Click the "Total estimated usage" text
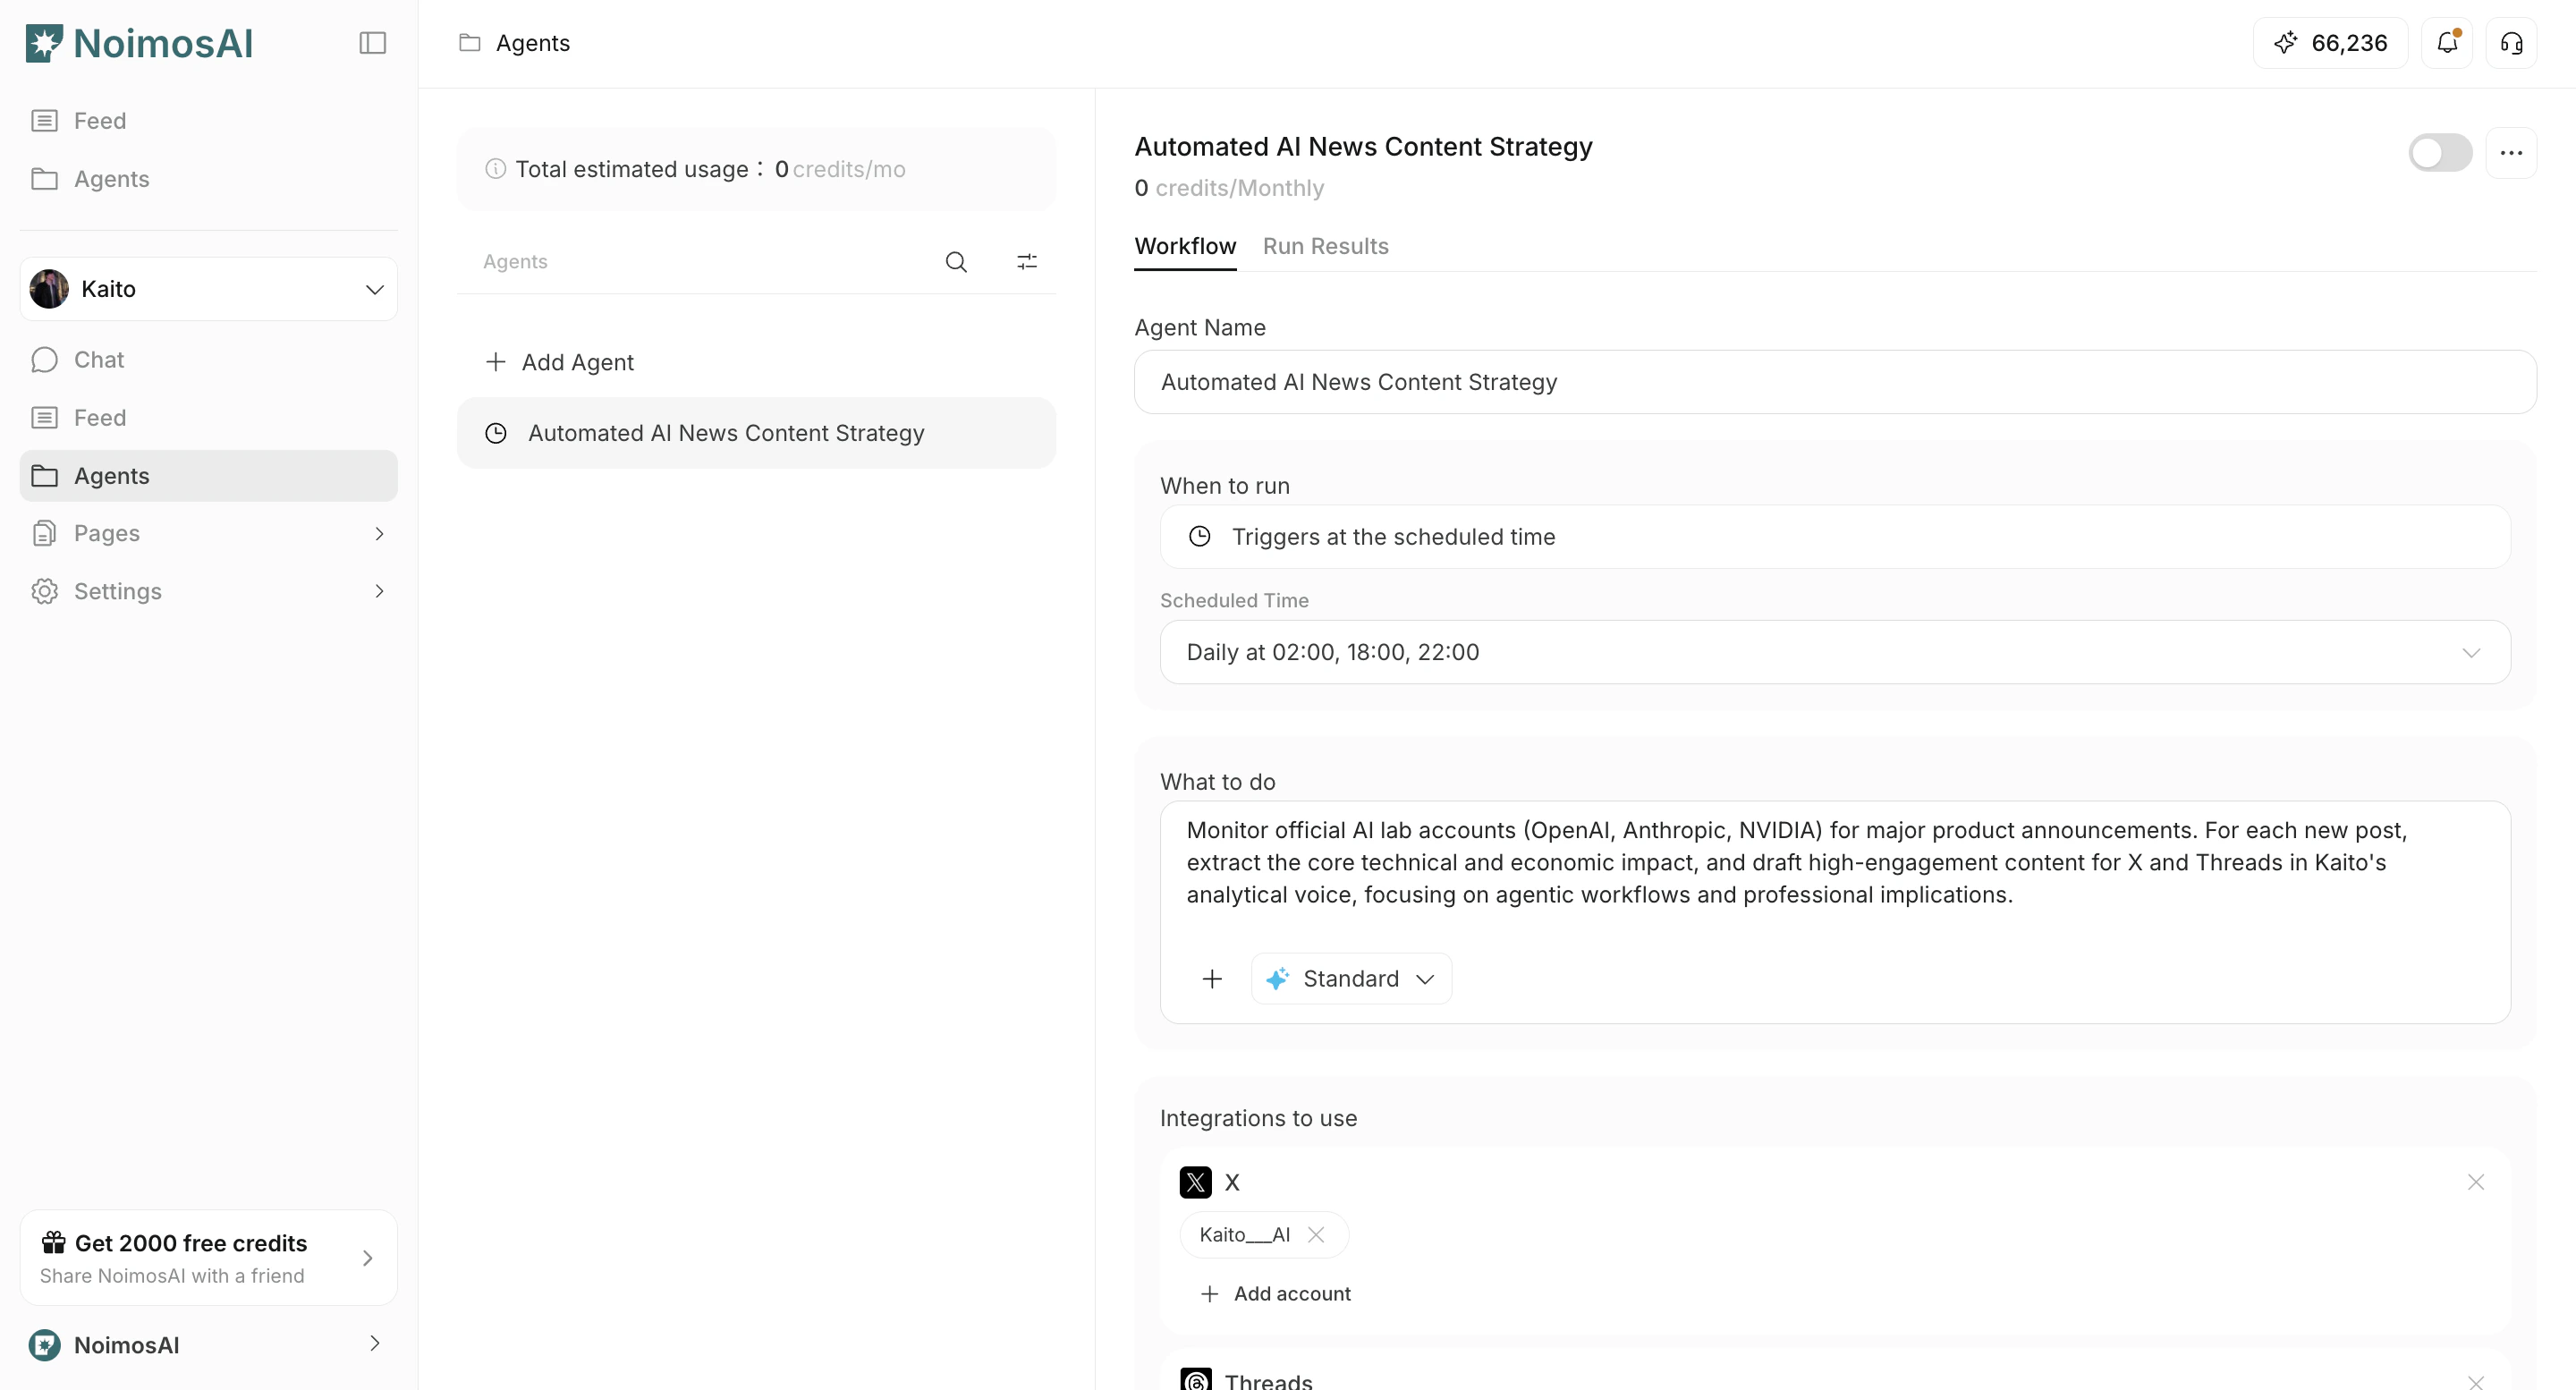This screenshot has width=2576, height=1390. coord(632,169)
